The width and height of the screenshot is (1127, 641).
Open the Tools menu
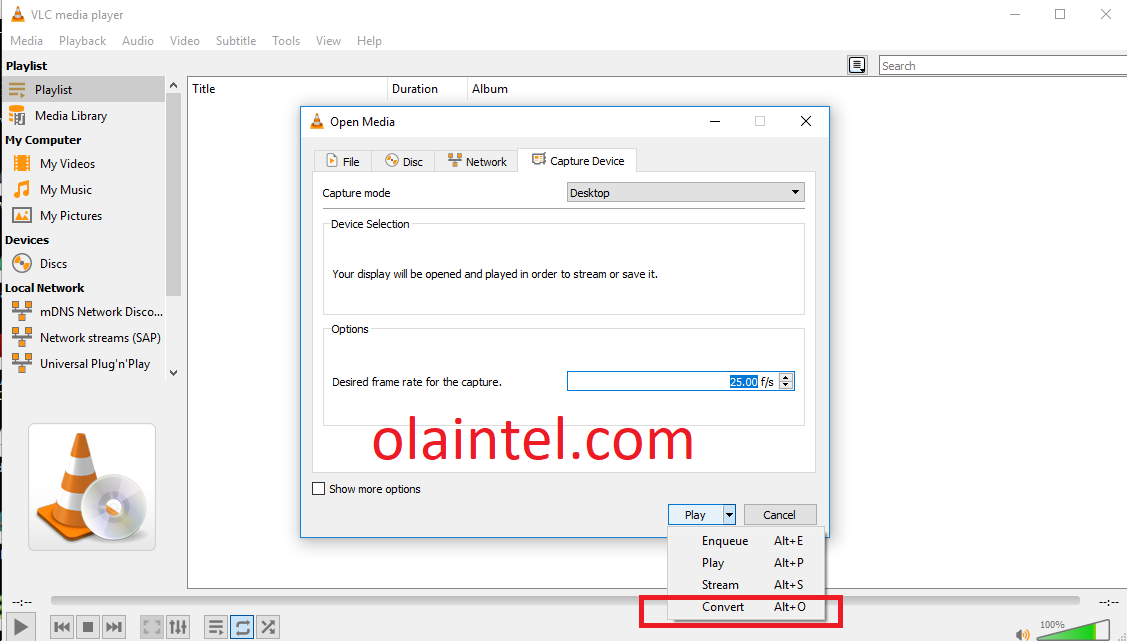(x=286, y=41)
